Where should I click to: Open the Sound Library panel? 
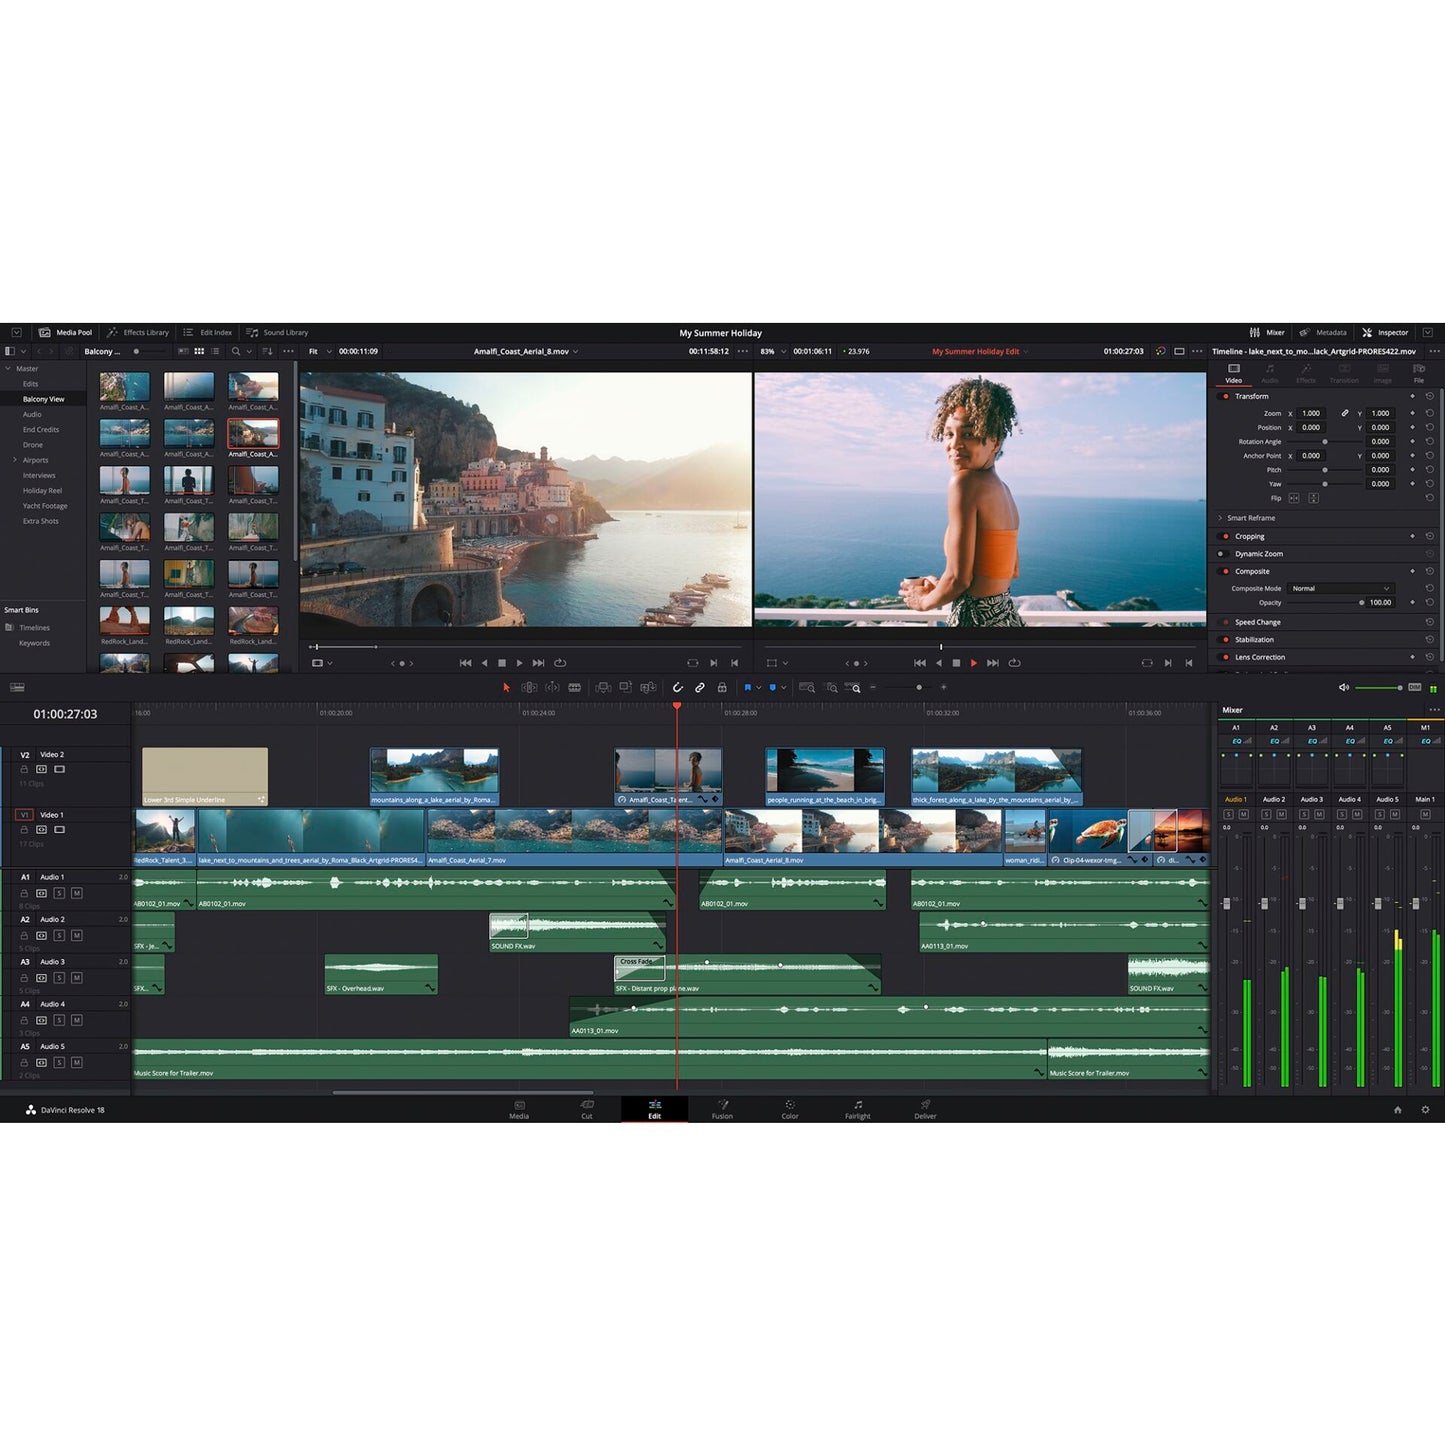(x=278, y=332)
